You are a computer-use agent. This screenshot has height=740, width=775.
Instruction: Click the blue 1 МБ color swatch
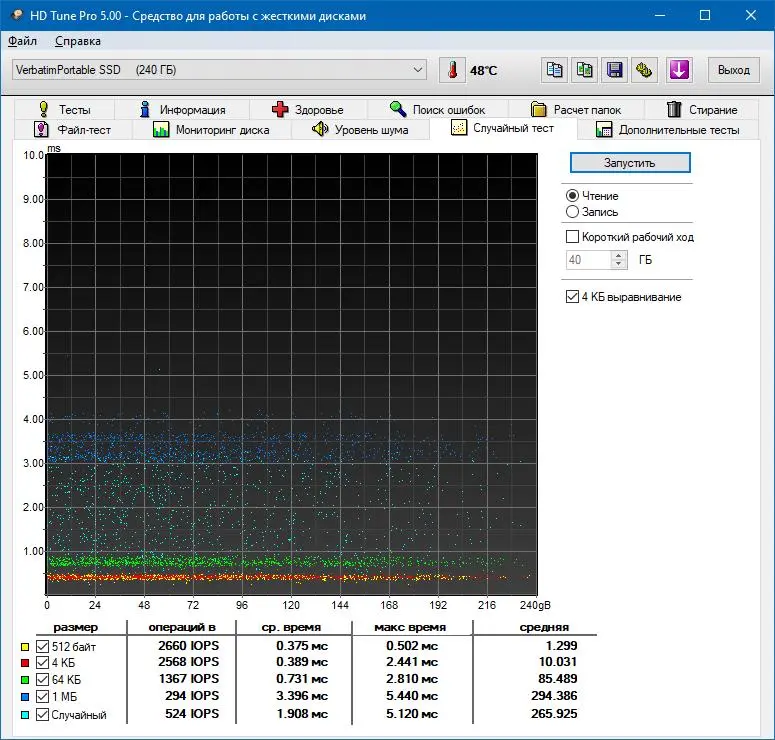coord(25,696)
